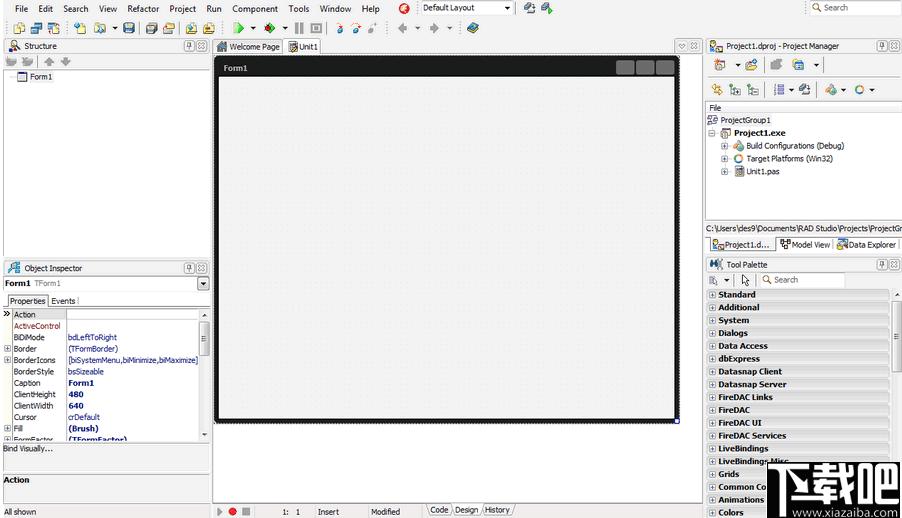This screenshot has width=902, height=518.
Task: Expand Unit1.pas node
Action: pos(724,172)
